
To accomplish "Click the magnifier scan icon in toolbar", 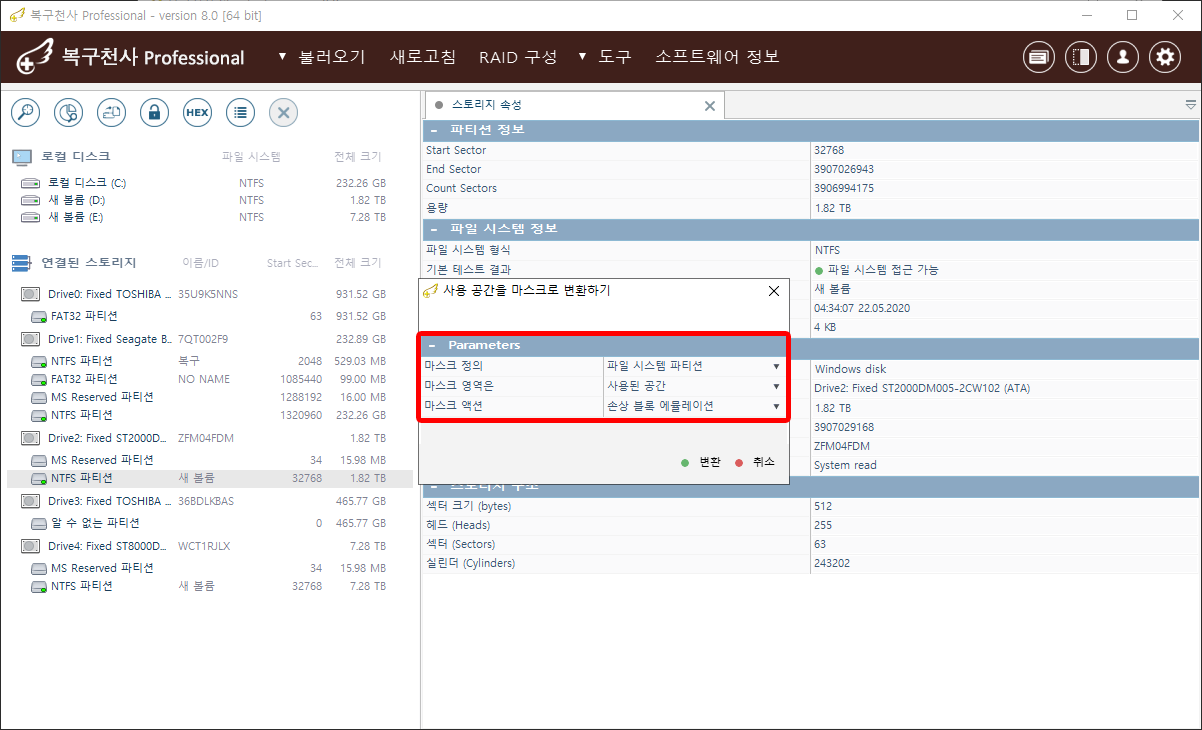I will tap(25, 113).
